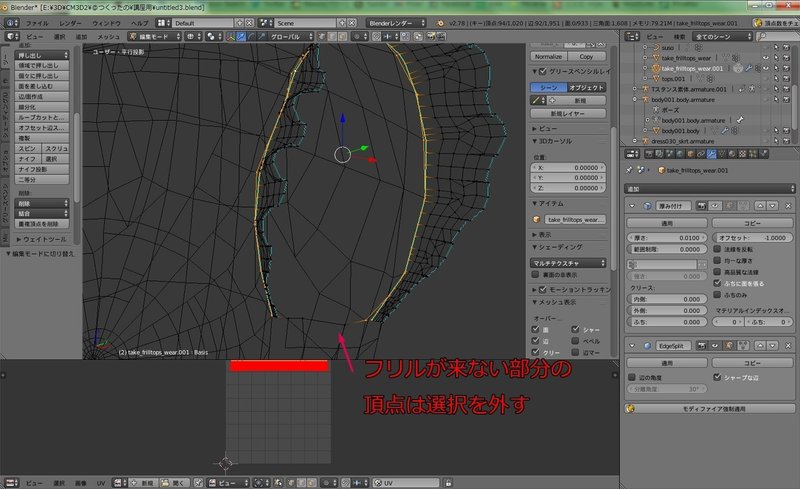Remove the EdgeSplit modifier with its X icon
Viewport: 800px width, 489px height.
tap(788, 346)
